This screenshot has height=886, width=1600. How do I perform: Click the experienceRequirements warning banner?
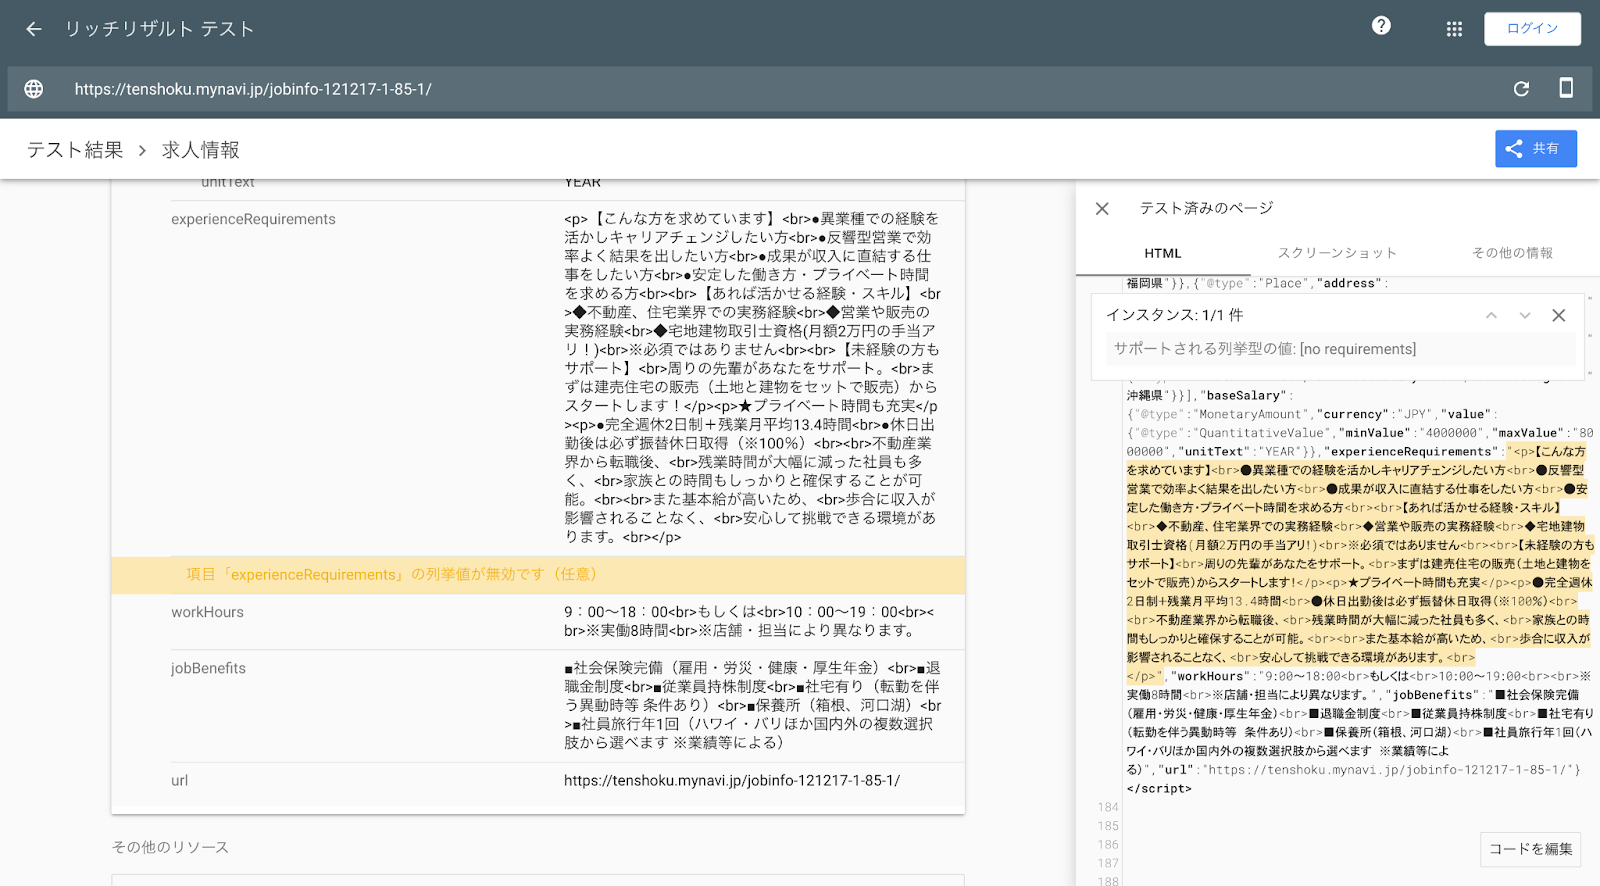pos(538,575)
